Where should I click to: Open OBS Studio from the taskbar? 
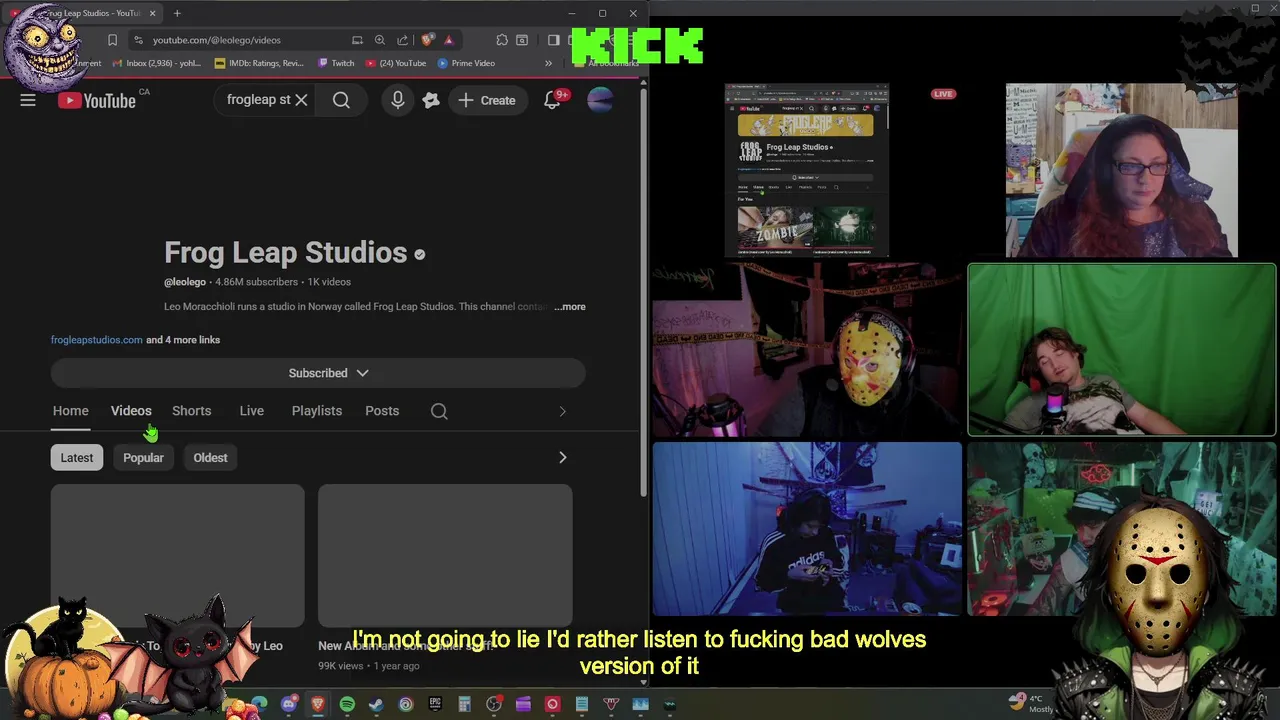tap(494, 704)
